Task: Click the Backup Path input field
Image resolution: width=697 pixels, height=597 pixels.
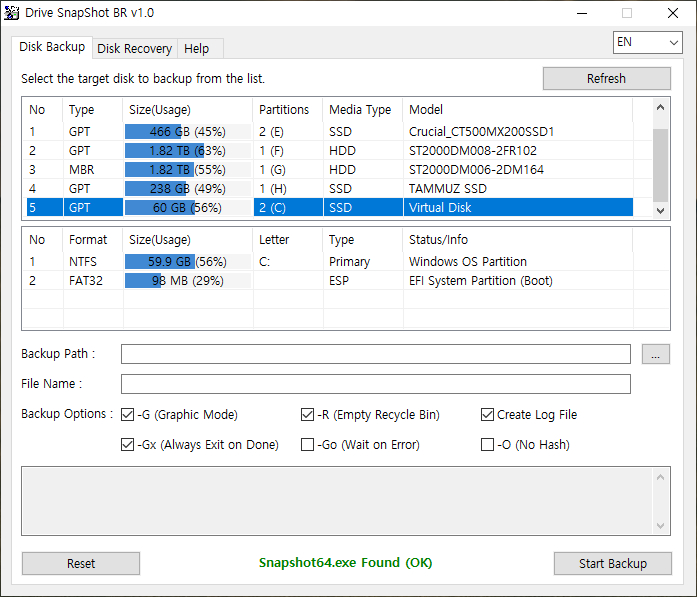Action: [x=376, y=354]
